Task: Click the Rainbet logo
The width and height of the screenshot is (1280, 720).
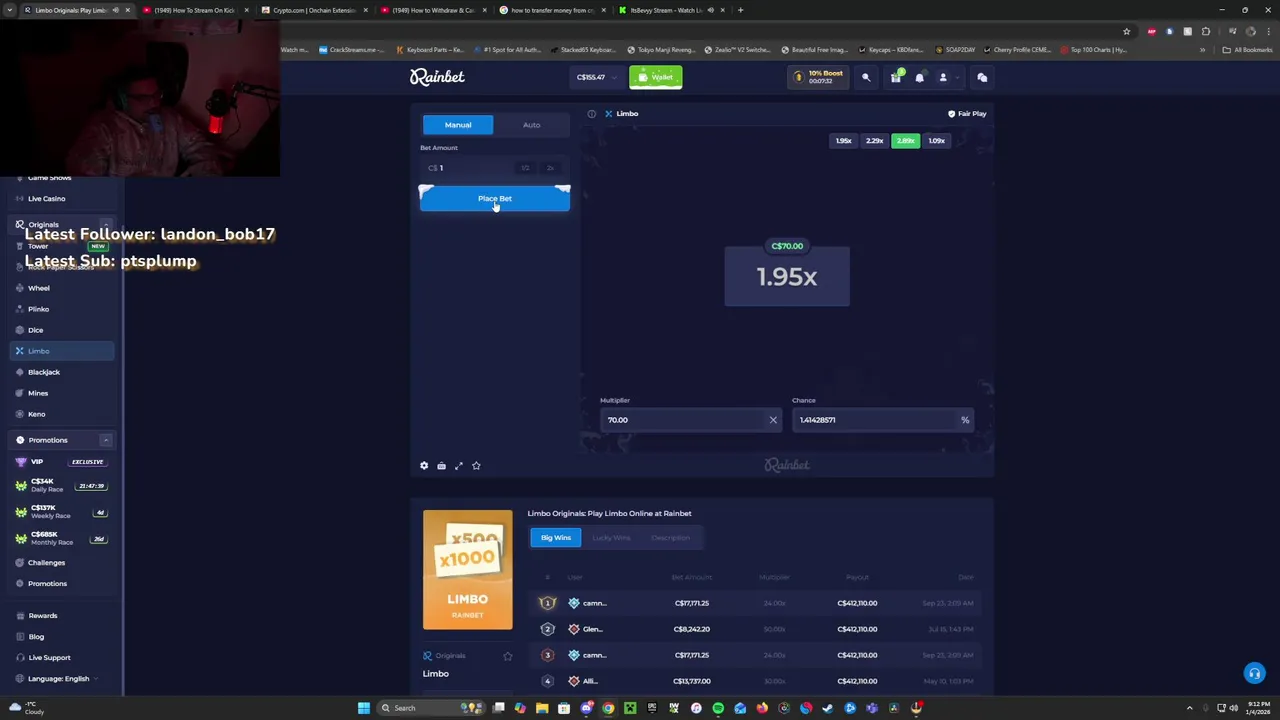Action: pyautogui.click(x=437, y=77)
